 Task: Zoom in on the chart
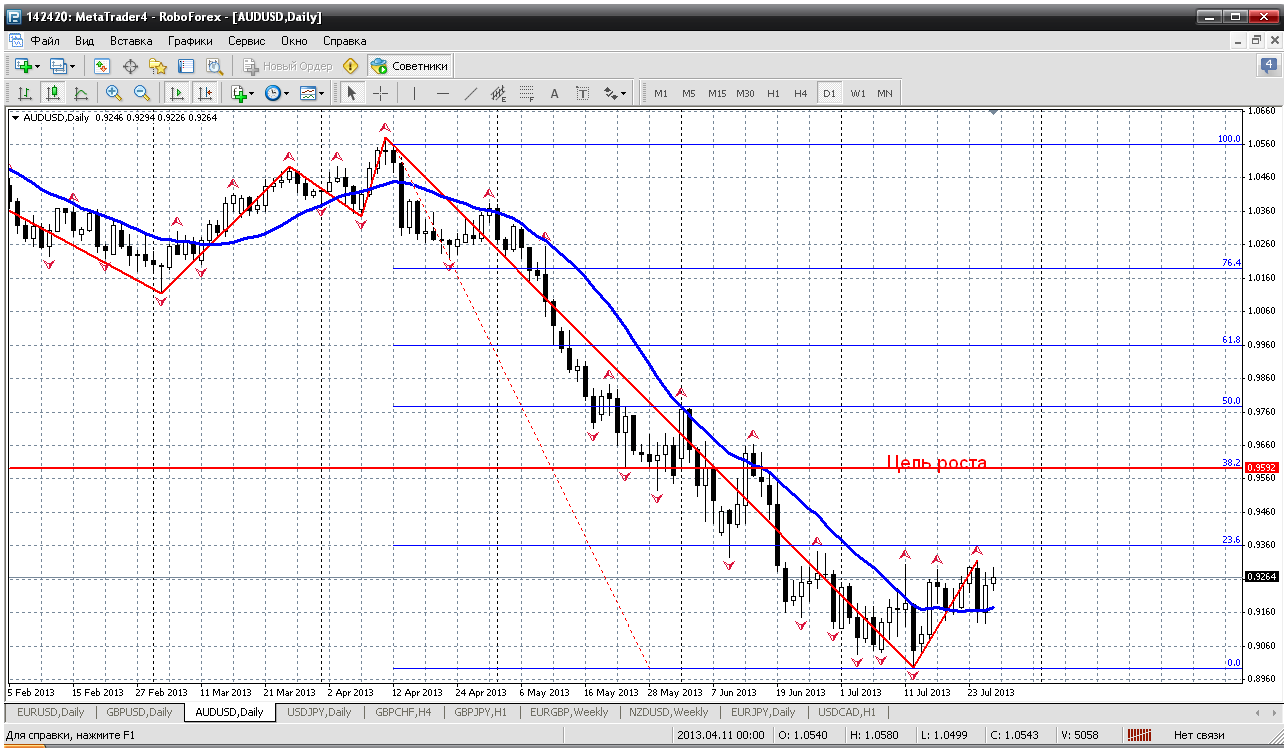tap(113, 93)
